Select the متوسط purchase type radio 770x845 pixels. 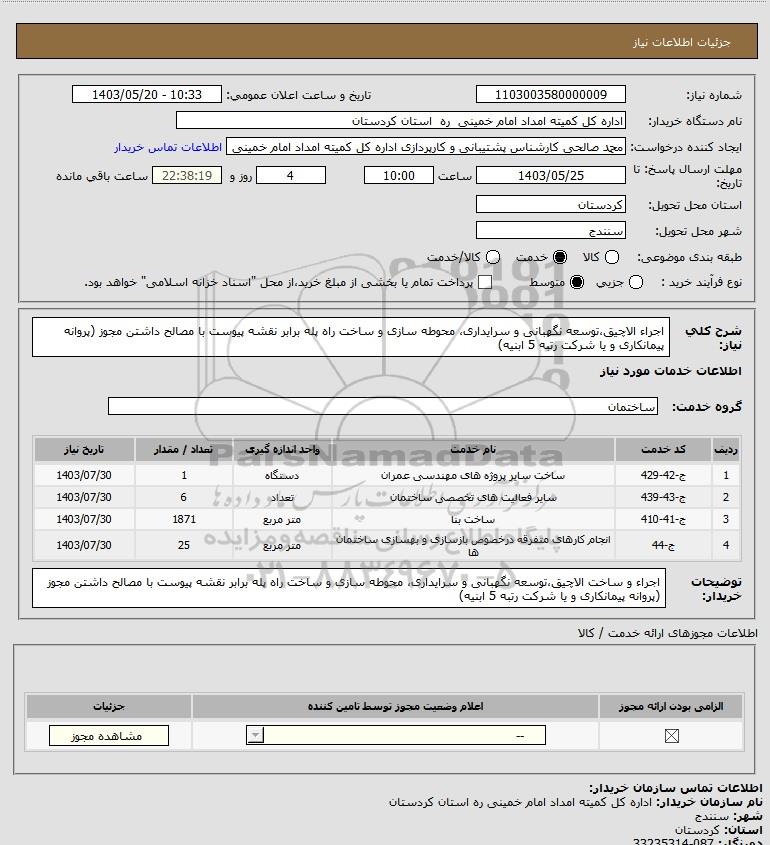click(x=577, y=282)
